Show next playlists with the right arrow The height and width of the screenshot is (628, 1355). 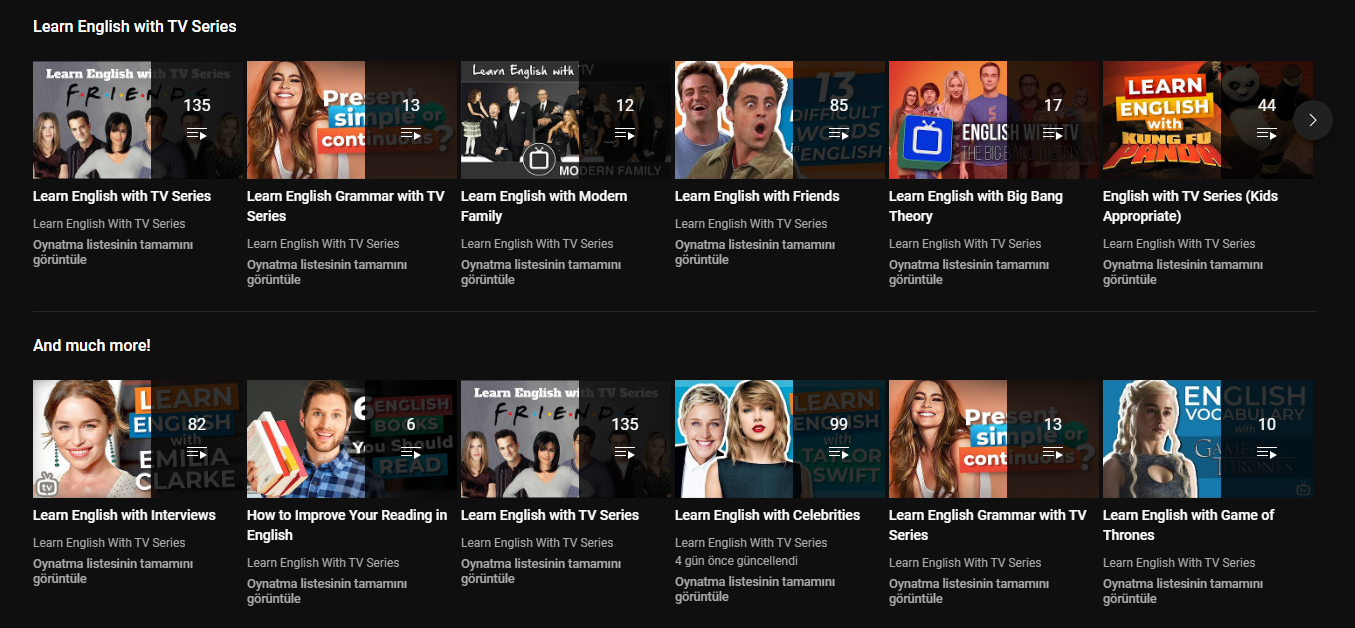click(x=1313, y=120)
